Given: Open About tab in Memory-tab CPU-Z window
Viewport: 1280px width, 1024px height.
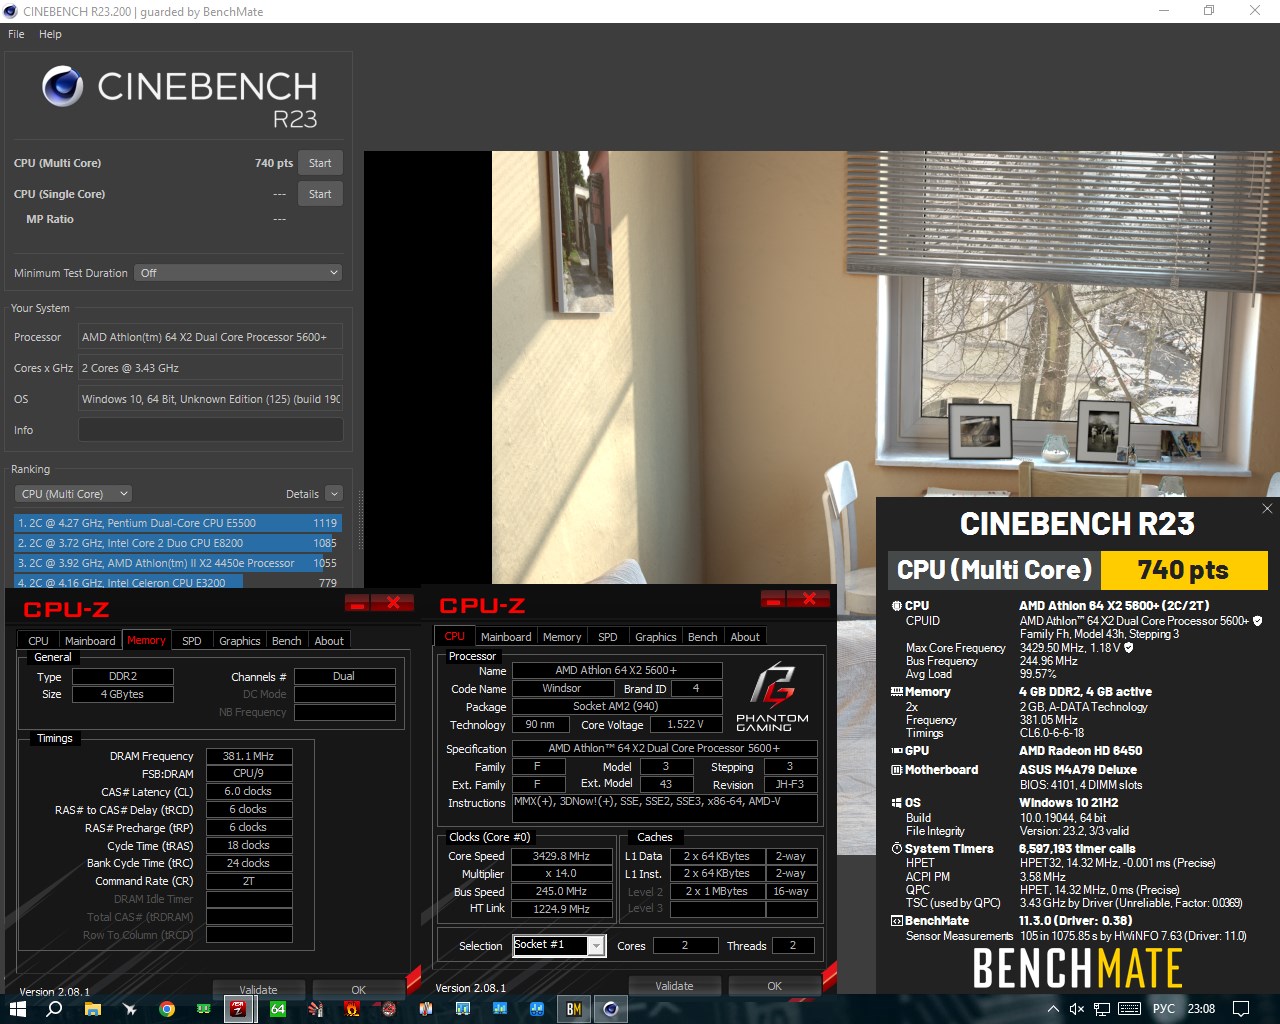Looking at the screenshot, I should (x=329, y=641).
